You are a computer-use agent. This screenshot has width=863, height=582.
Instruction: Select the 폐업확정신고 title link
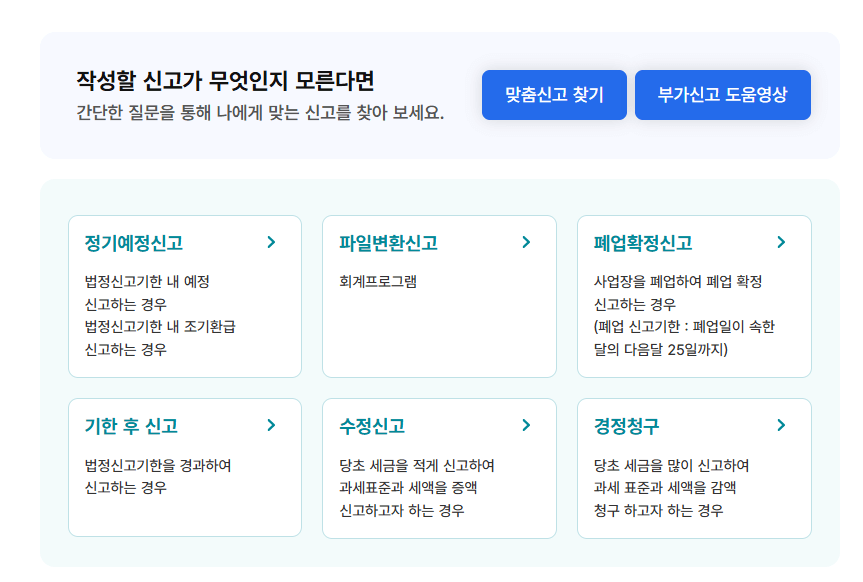click(x=641, y=242)
